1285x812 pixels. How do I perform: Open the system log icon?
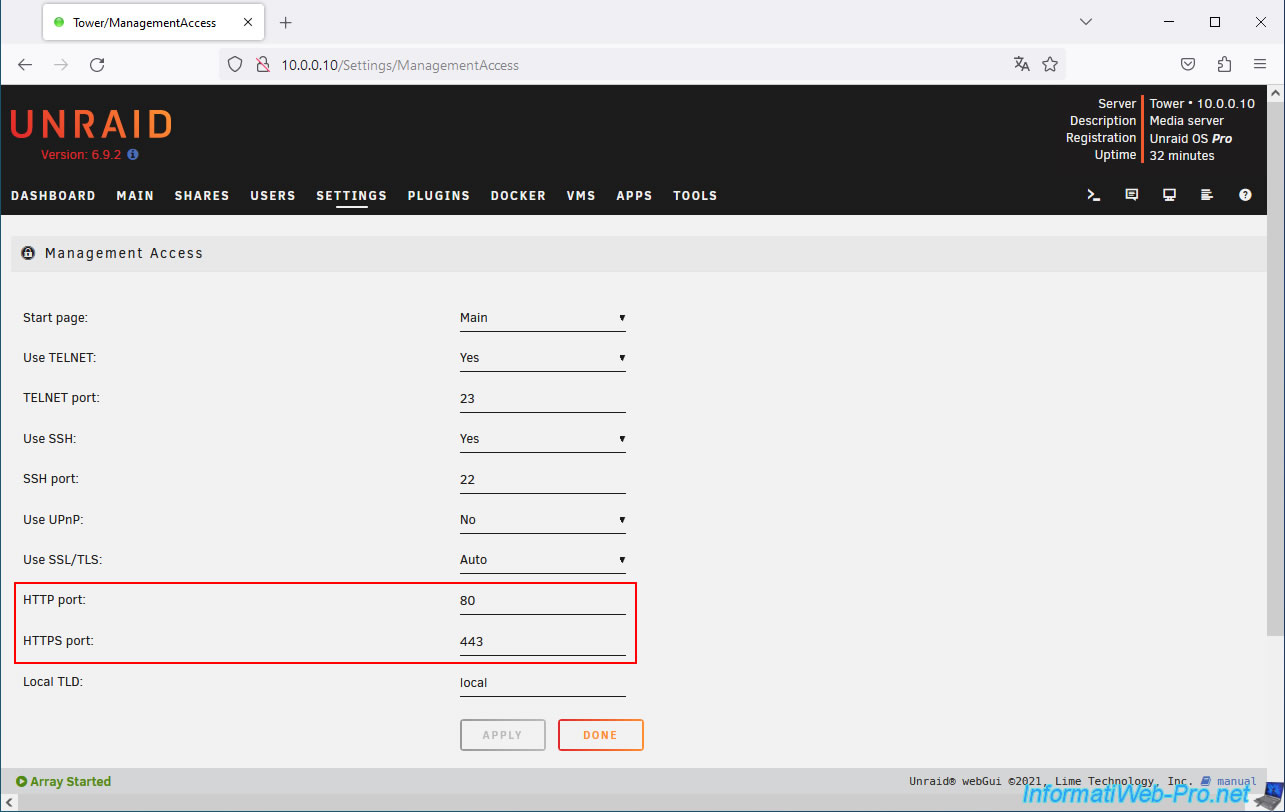1207,196
